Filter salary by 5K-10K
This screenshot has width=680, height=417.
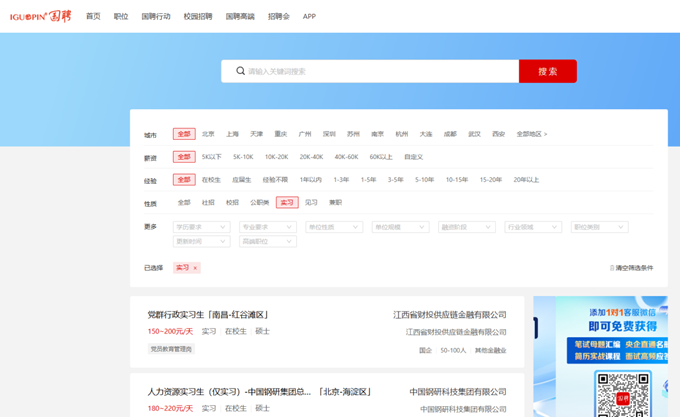point(243,157)
